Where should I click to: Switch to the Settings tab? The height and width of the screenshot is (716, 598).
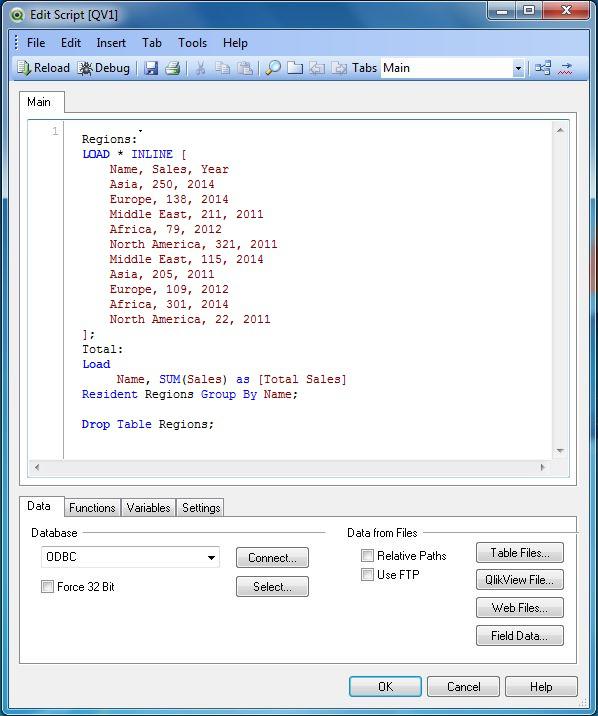201,508
